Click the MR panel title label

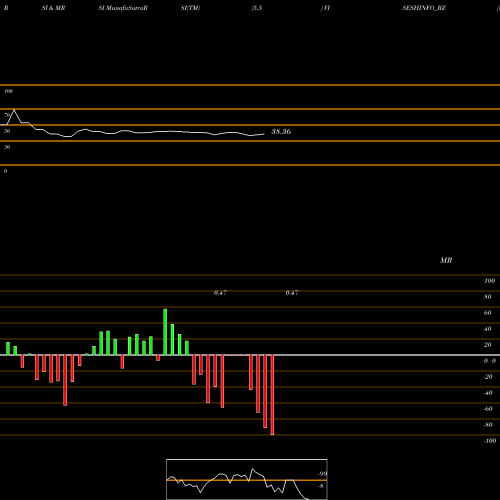446,260
